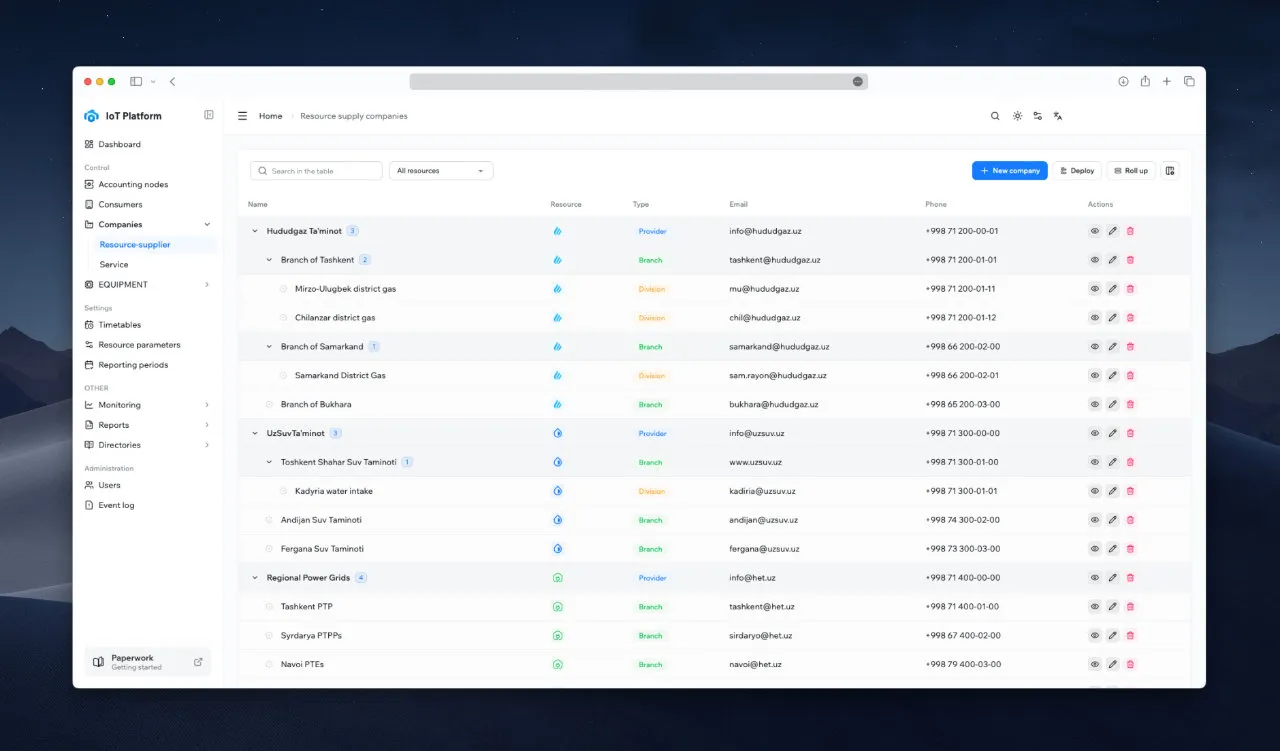The image size is (1280, 751).
Task: Focus the Search in the table field
Action: pos(315,170)
